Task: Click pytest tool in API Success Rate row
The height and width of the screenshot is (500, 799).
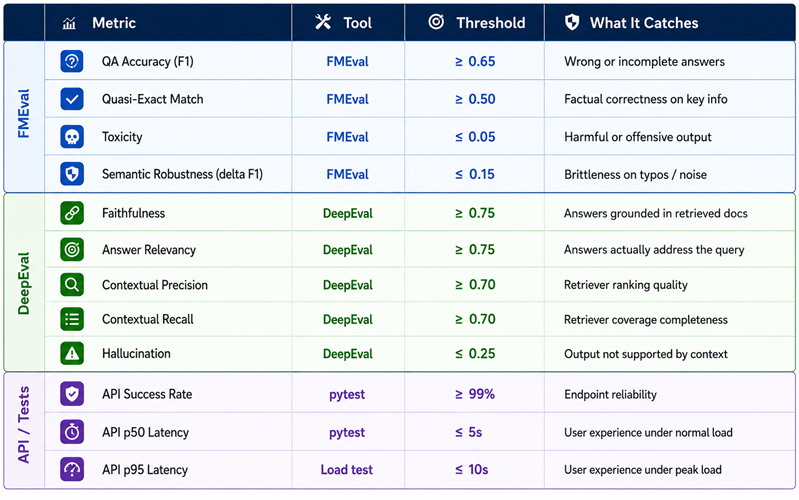Action: (x=347, y=395)
